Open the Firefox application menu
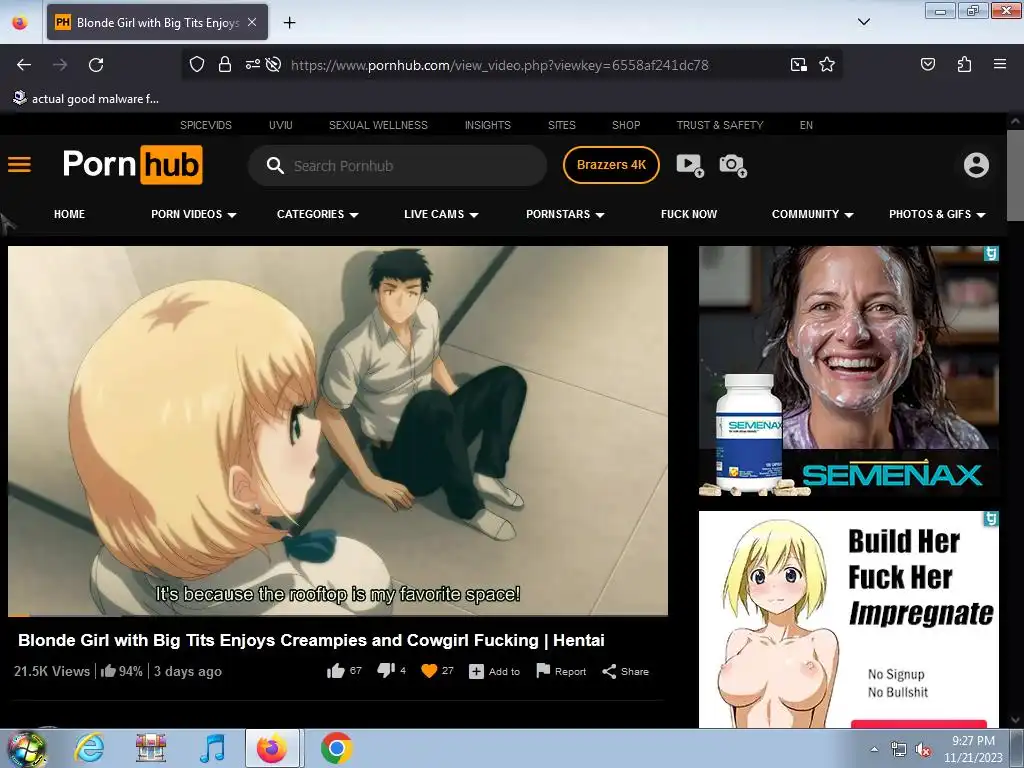The image size is (1024, 768). click(x=999, y=64)
